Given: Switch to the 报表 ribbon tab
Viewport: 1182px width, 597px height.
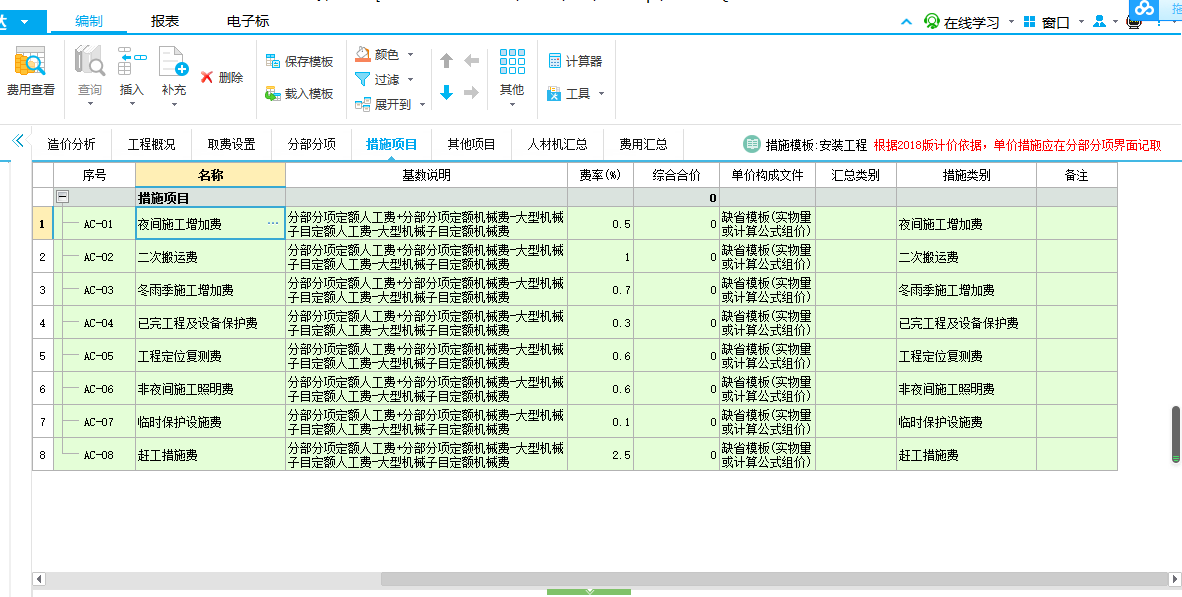Looking at the screenshot, I should 164,21.
